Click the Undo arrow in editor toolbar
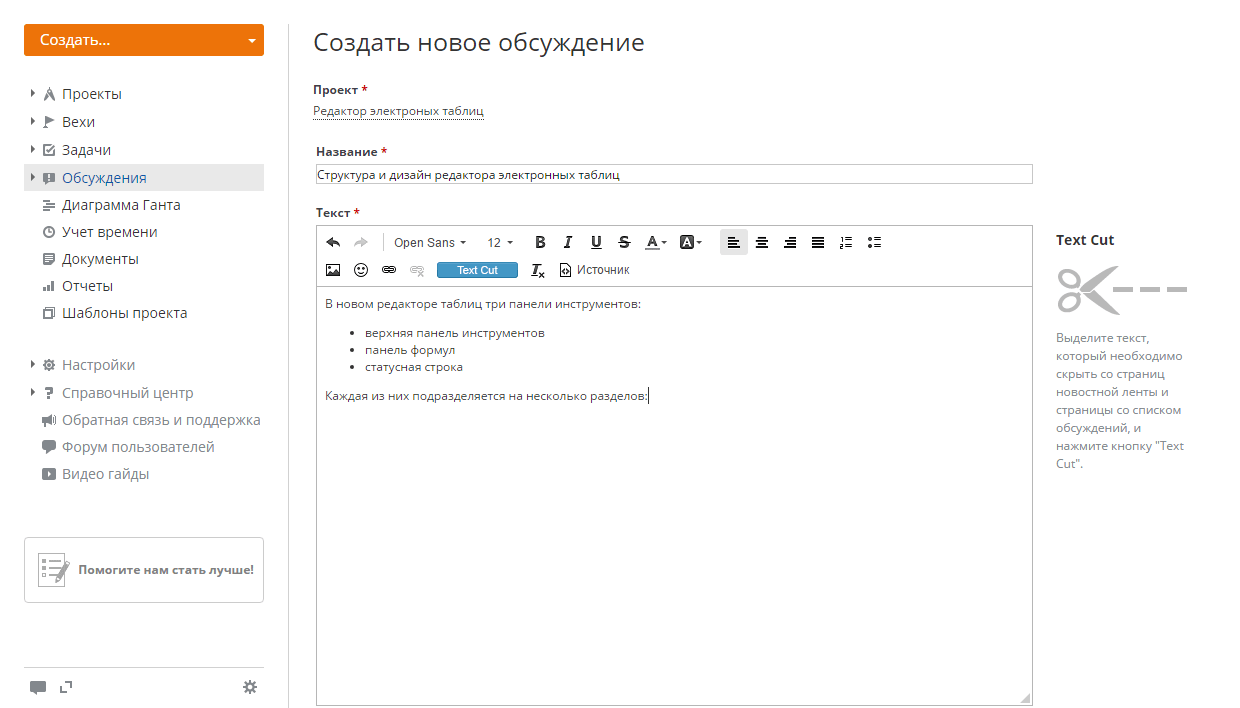 tap(333, 242)
